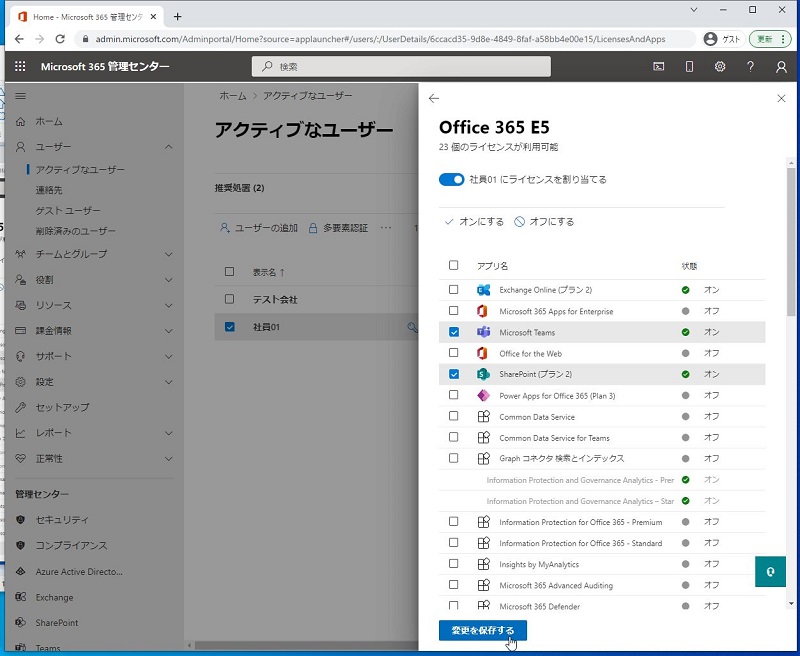Expand the リソース section chevron
The width and height of the screenshot is (800, 656).
(169, 306)
